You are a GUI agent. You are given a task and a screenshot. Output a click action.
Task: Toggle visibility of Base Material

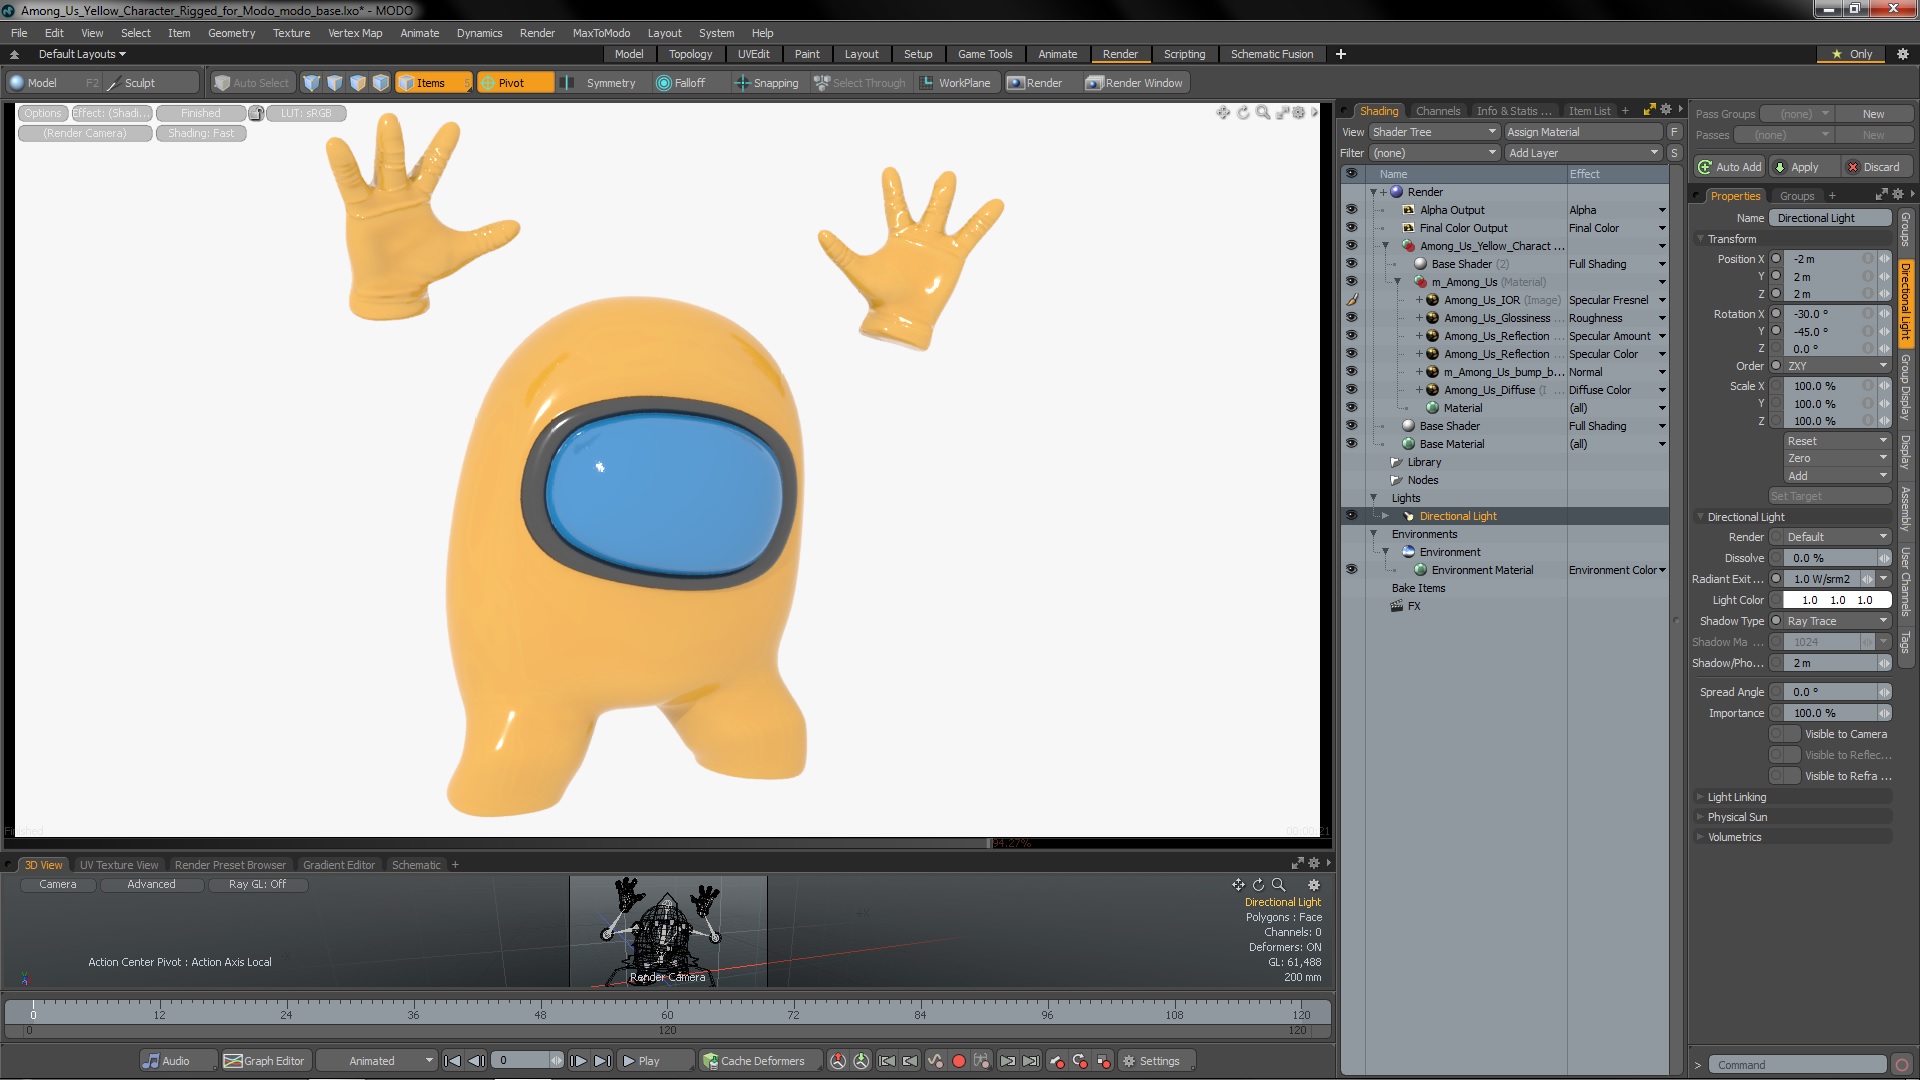1351,444
